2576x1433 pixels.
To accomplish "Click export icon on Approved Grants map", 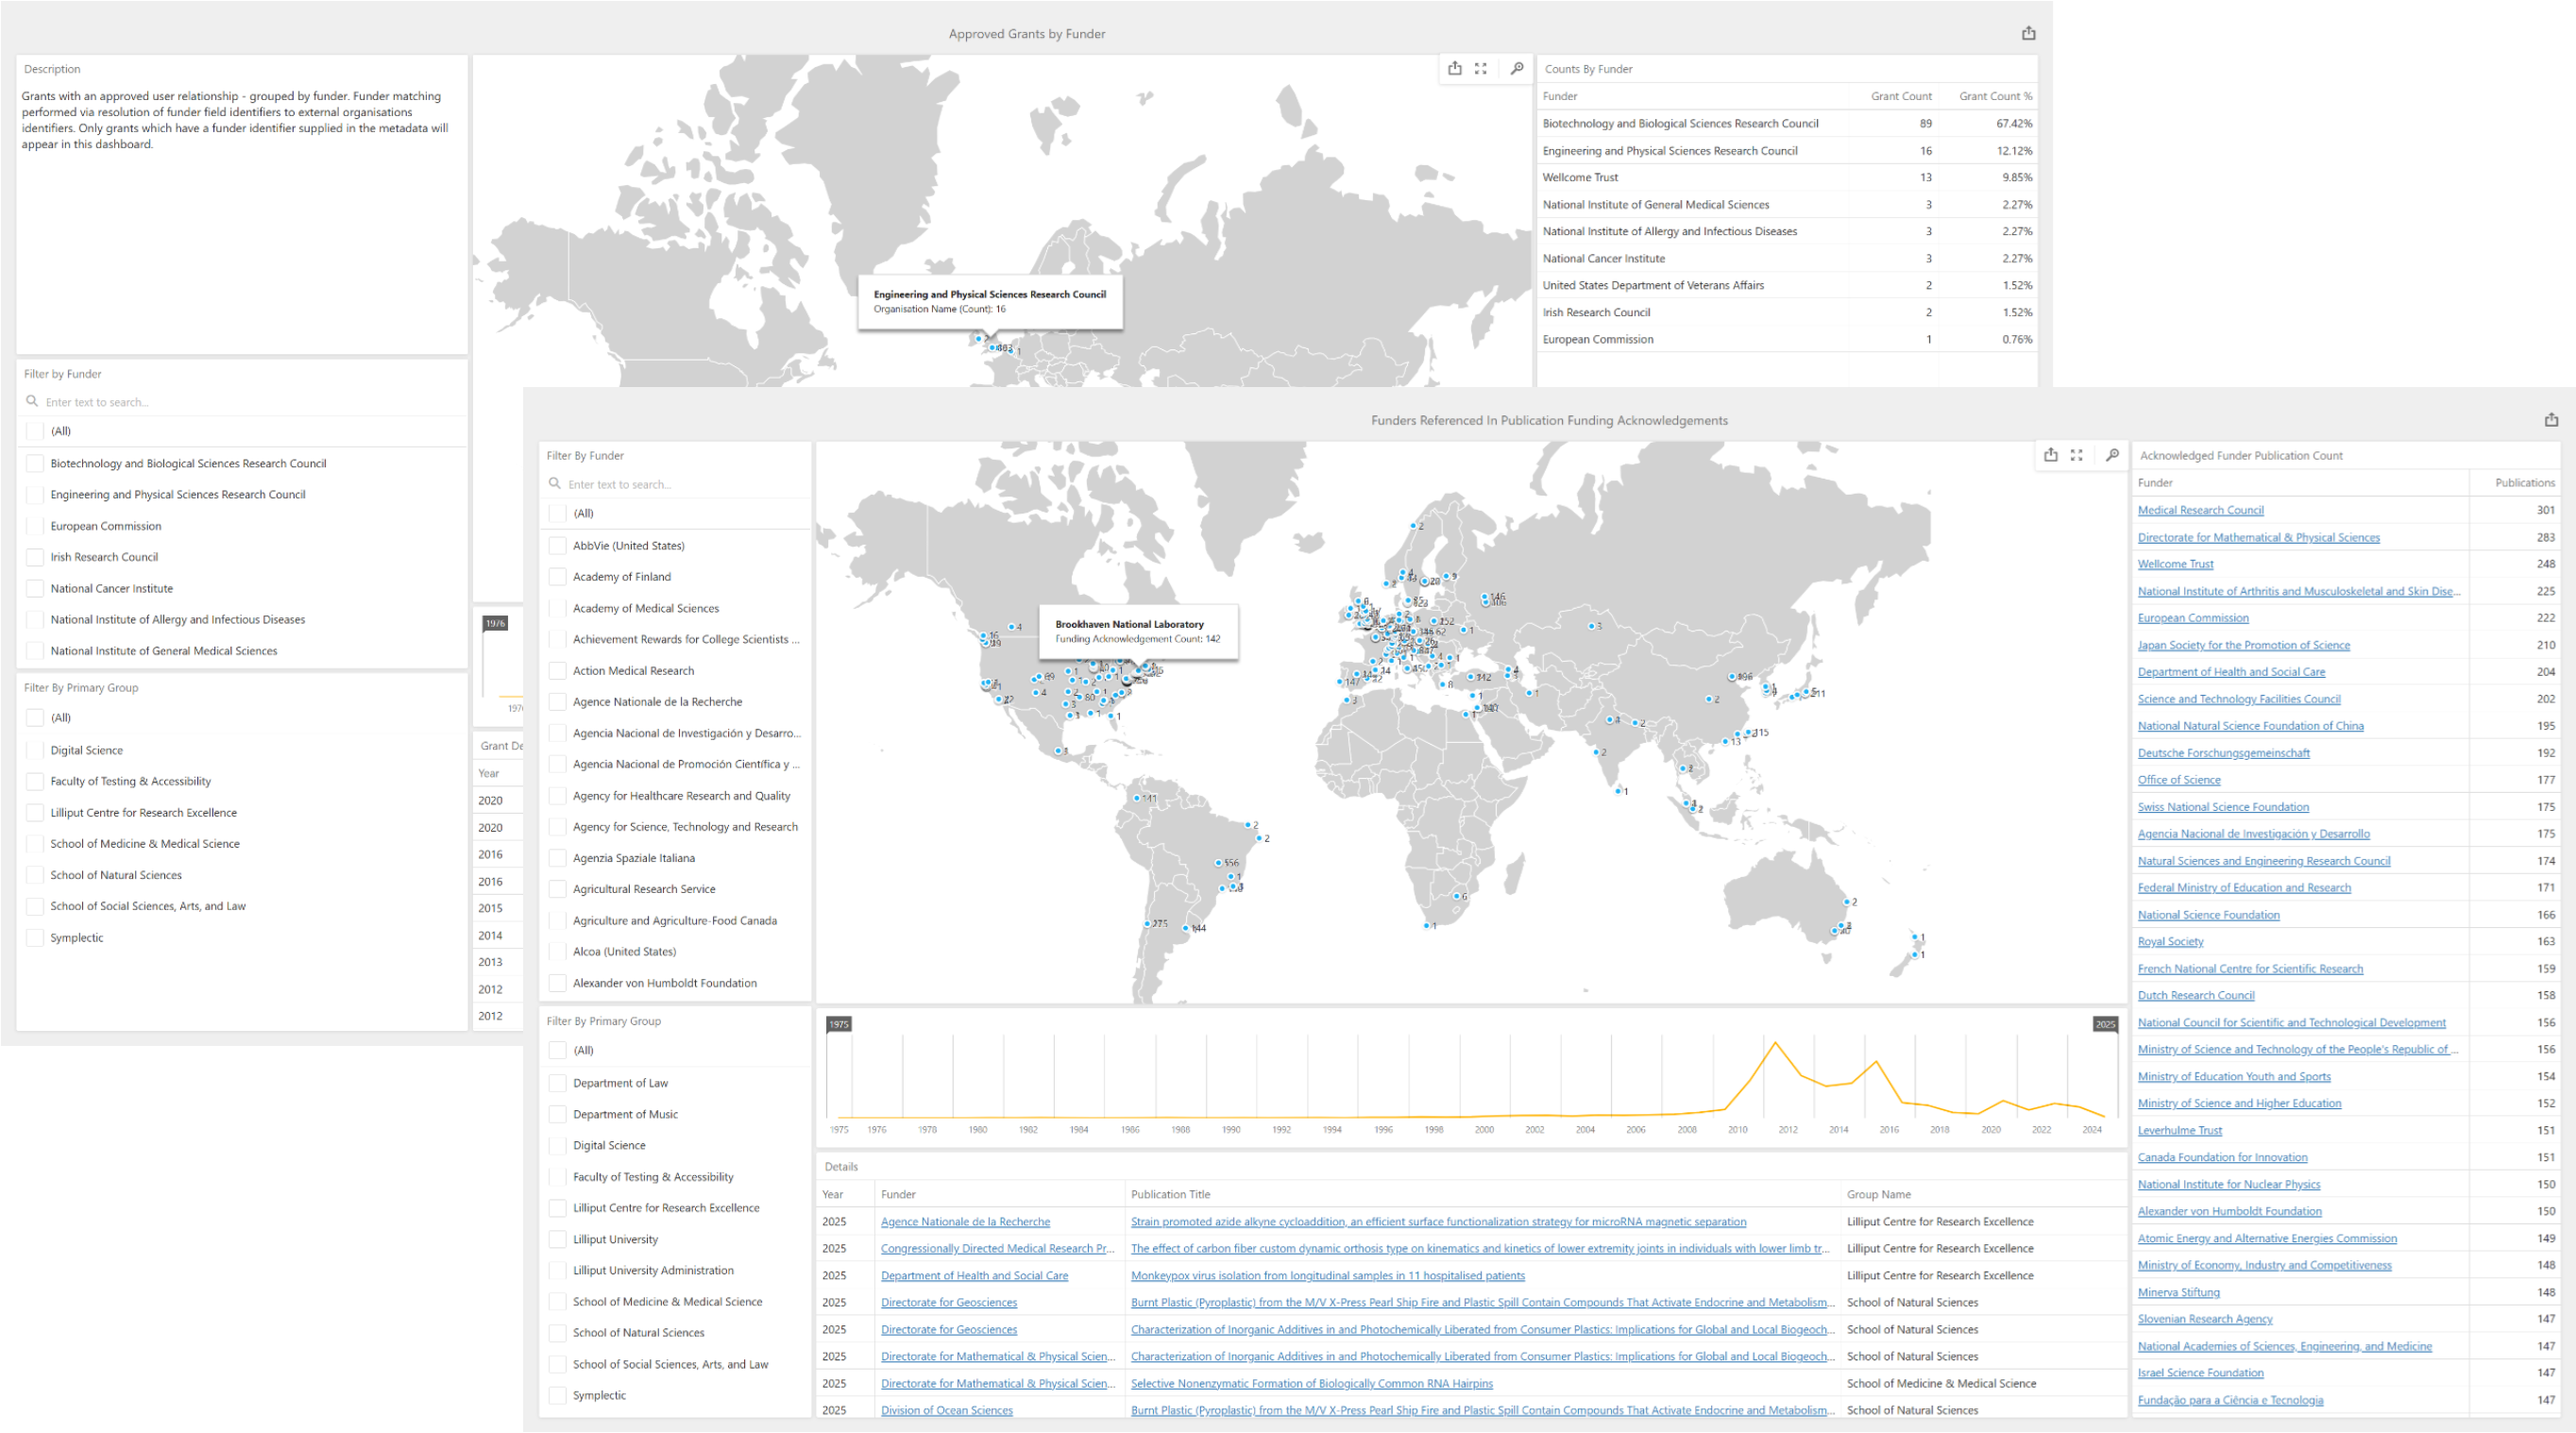I will tap(1455, 68).
